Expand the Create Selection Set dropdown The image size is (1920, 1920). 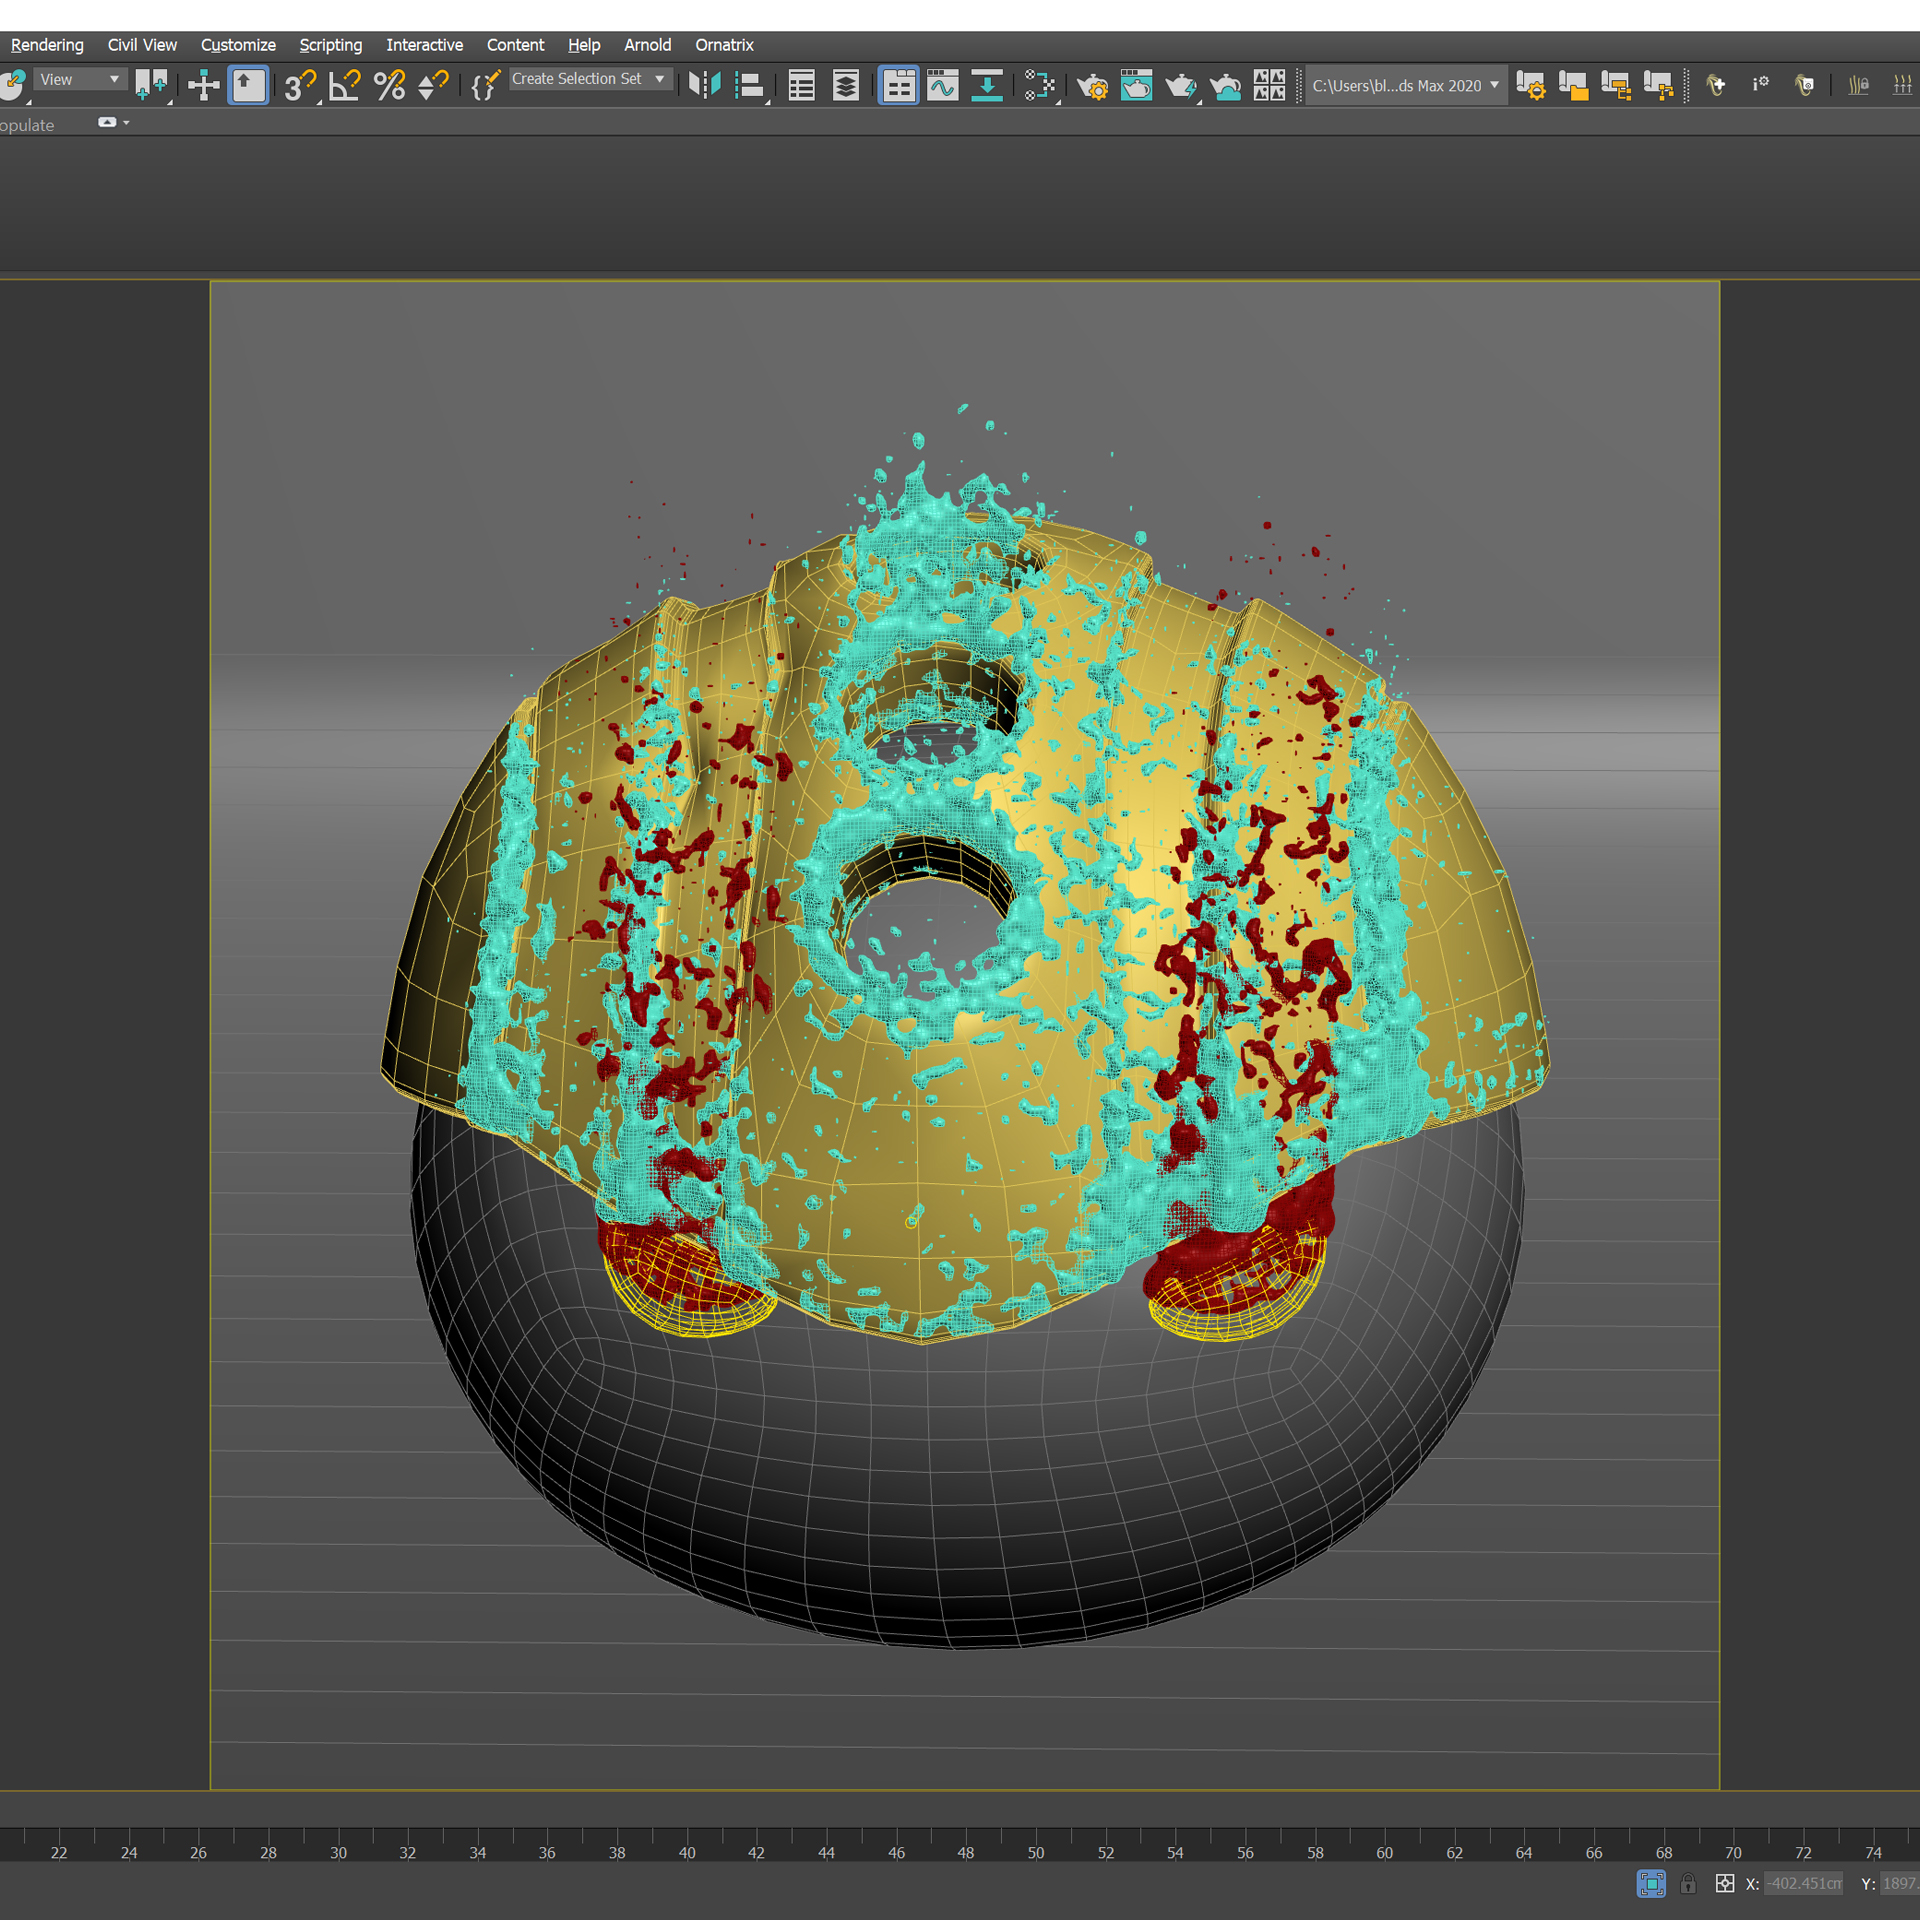[659, 79]
